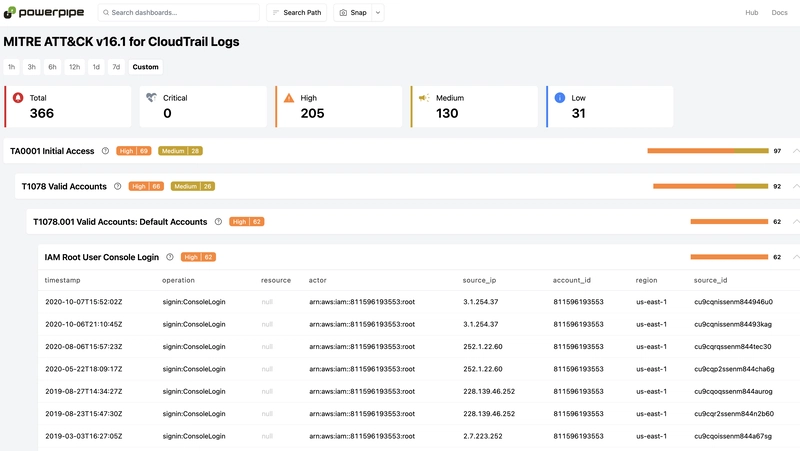Open info icon beside IAM Root User Console Login
This screenshot has width=800, height=451.
pyautogui.click(x=170, y=257)
